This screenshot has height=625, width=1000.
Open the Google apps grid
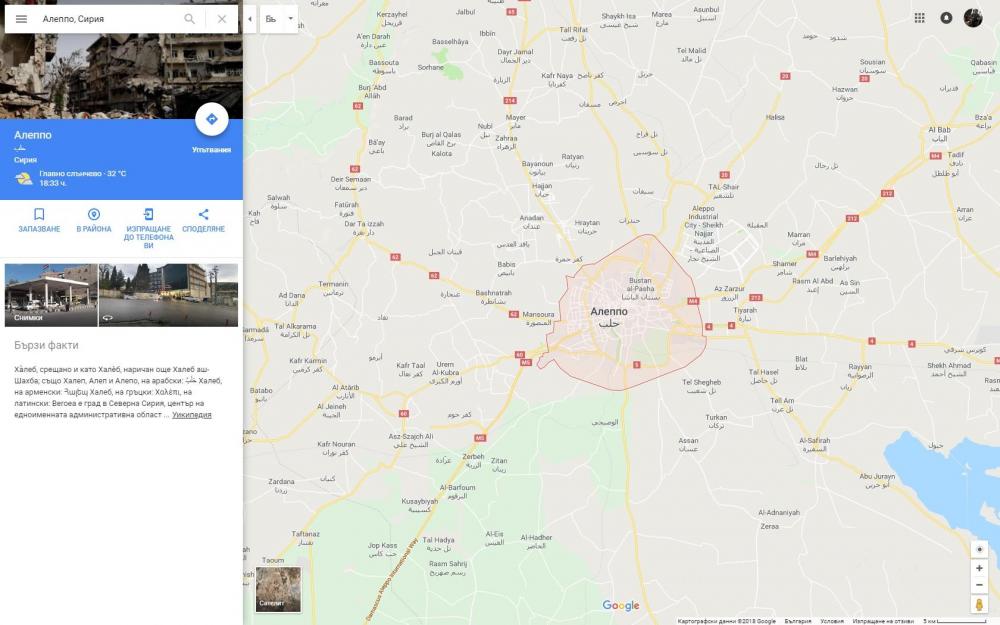pyautogui.click(x=920, y=18)
